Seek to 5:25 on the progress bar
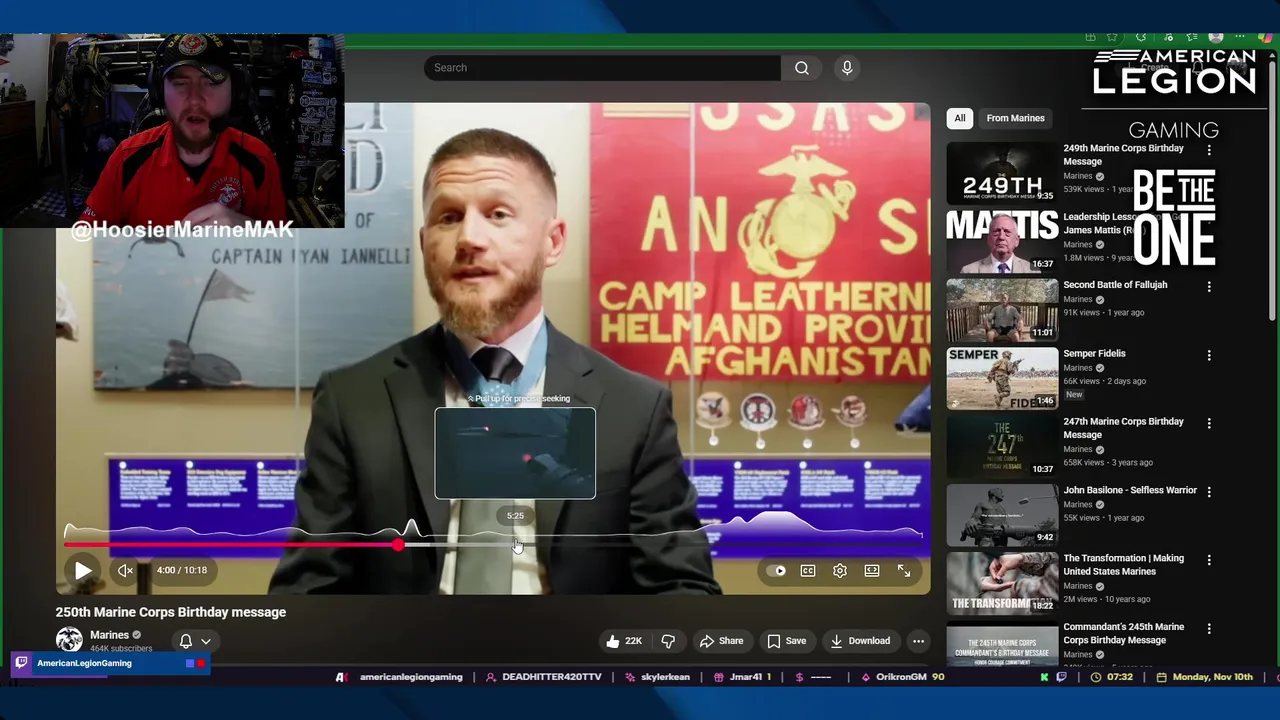The height and width of the screenshot is (720, 1280). coord(516,545)
